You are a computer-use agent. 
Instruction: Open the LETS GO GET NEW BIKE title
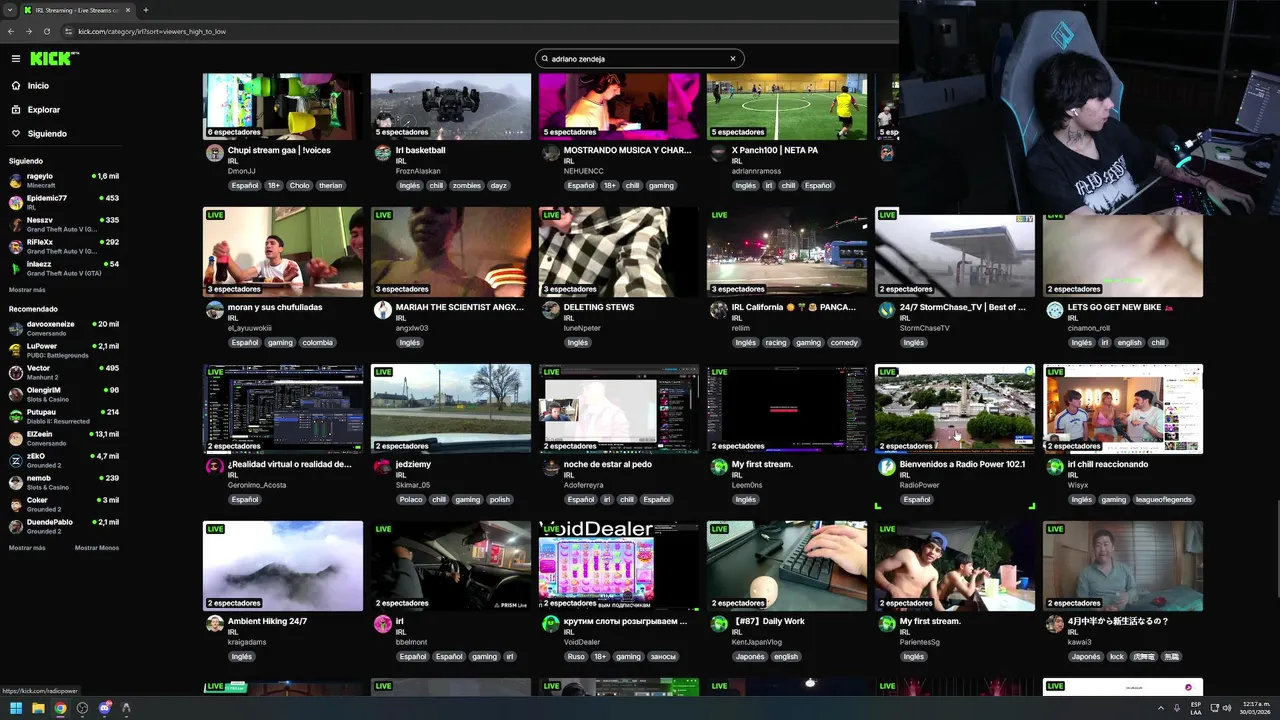coord(1120,307)
